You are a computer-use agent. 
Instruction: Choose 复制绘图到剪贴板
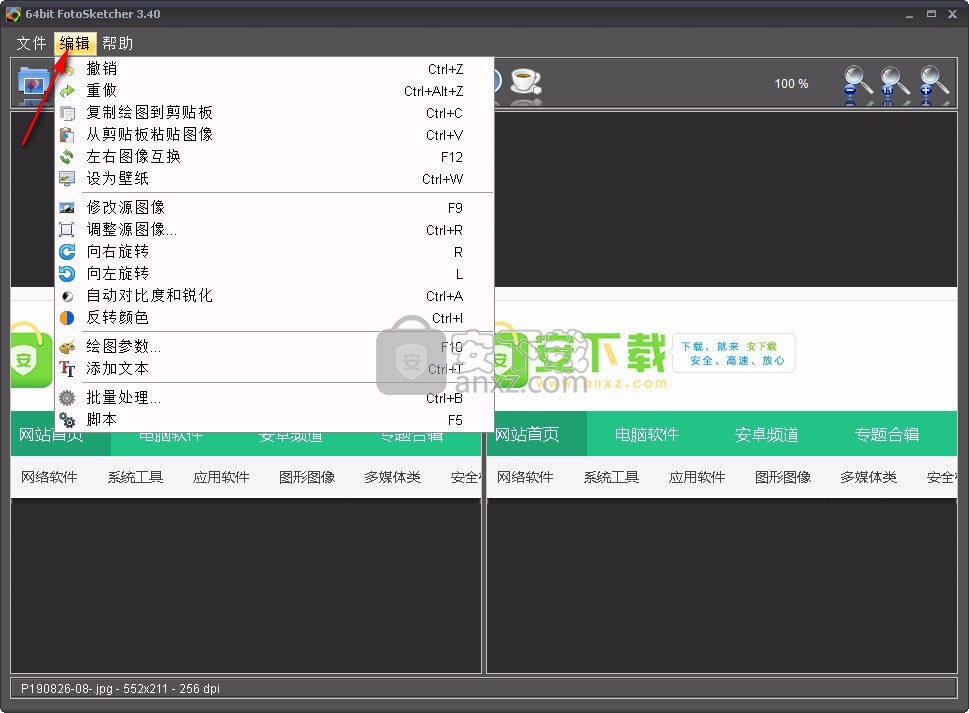(x=274, y=112)
